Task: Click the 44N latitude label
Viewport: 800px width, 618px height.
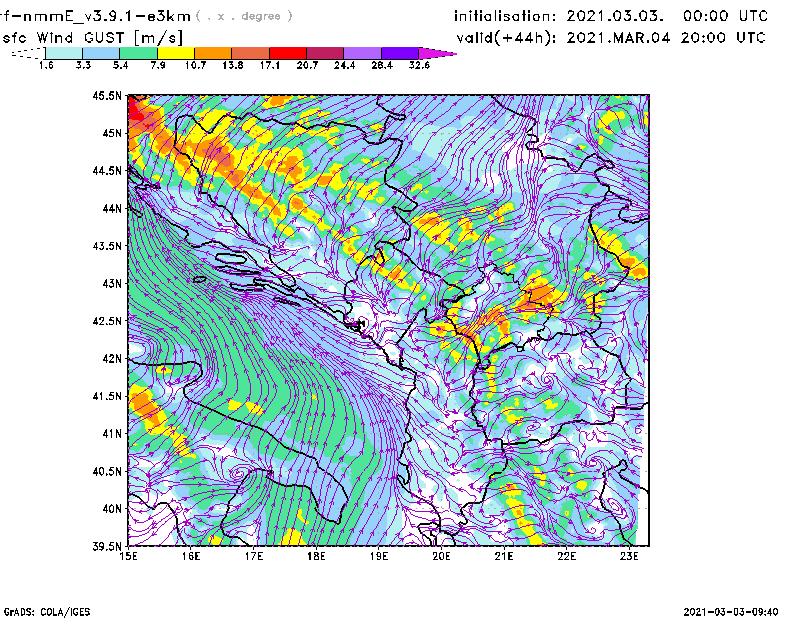Action: [x=112, y=208]
